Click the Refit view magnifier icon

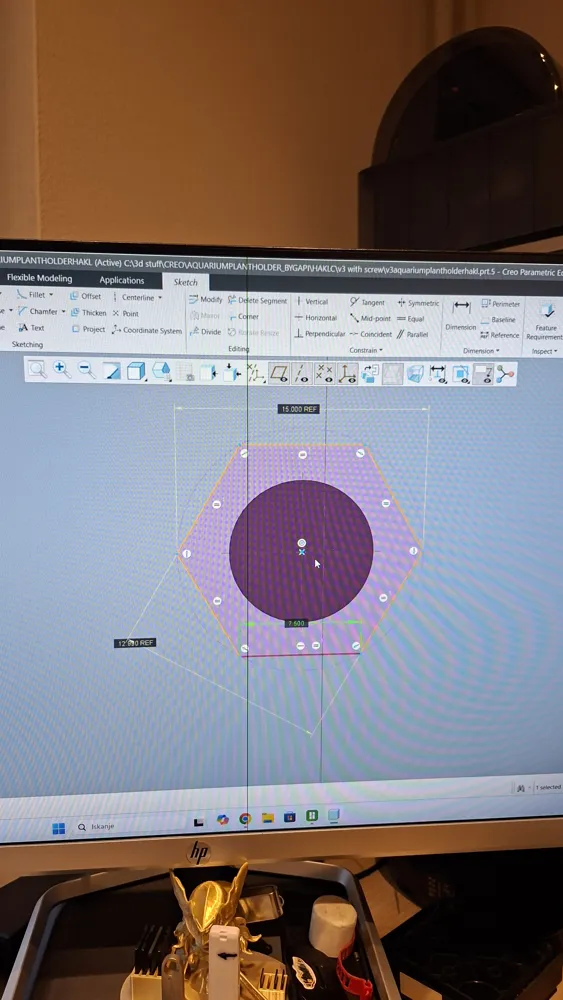click(x=37, y=369)
